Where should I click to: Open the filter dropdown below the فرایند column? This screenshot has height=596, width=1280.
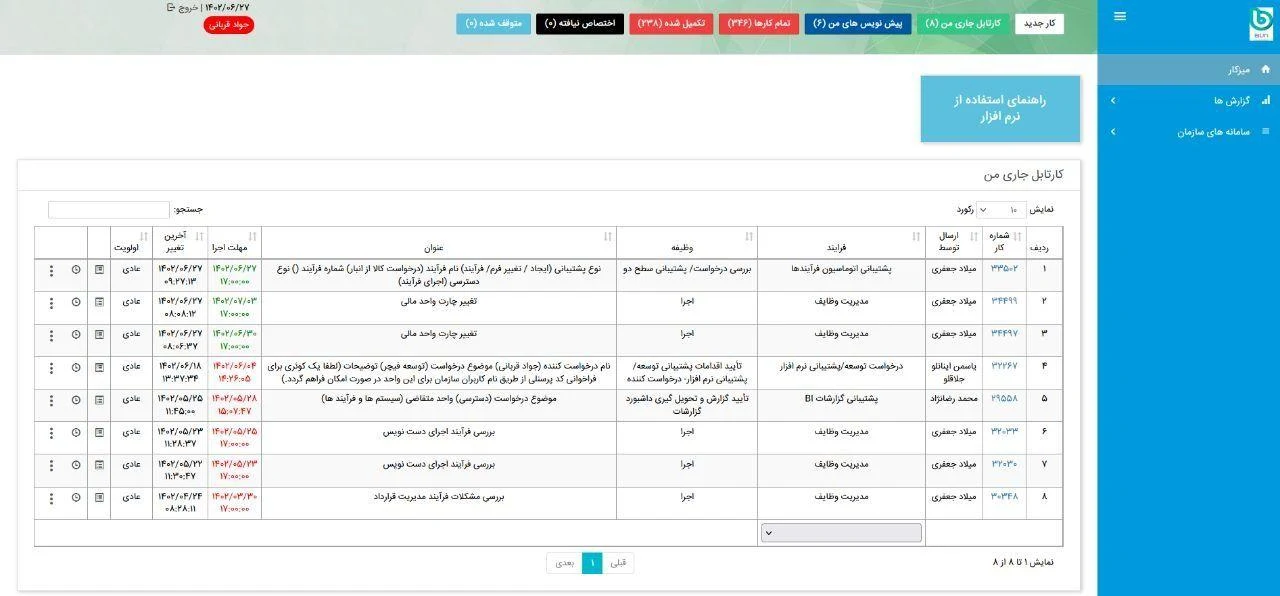tap(841, 533)
